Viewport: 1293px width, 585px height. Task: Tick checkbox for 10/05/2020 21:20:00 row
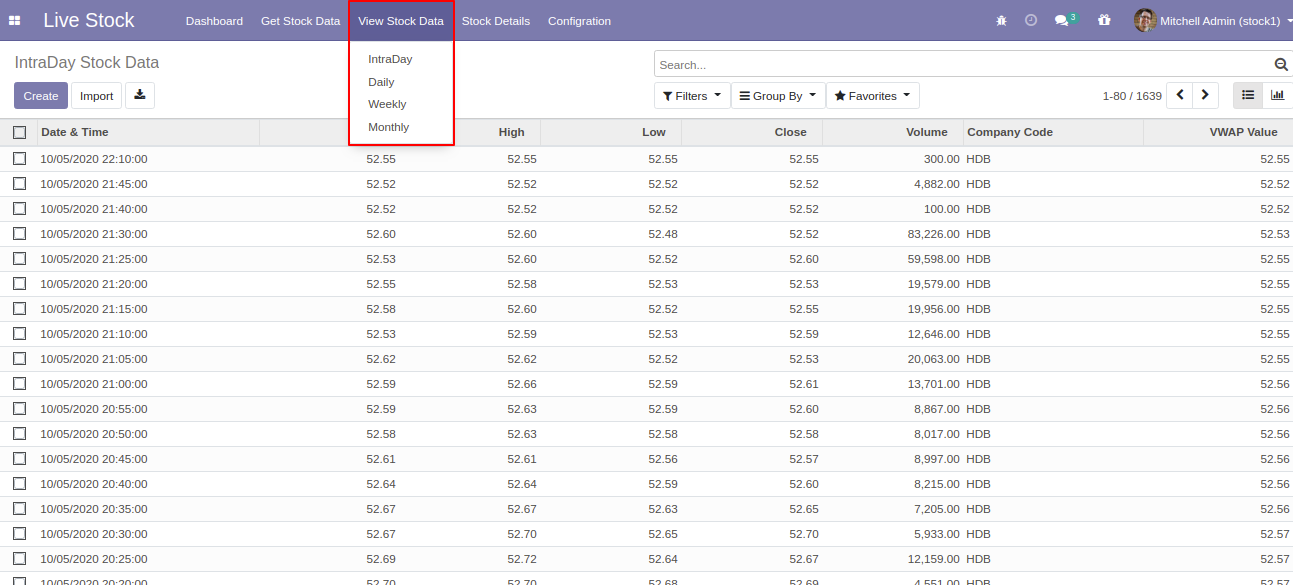19,284
